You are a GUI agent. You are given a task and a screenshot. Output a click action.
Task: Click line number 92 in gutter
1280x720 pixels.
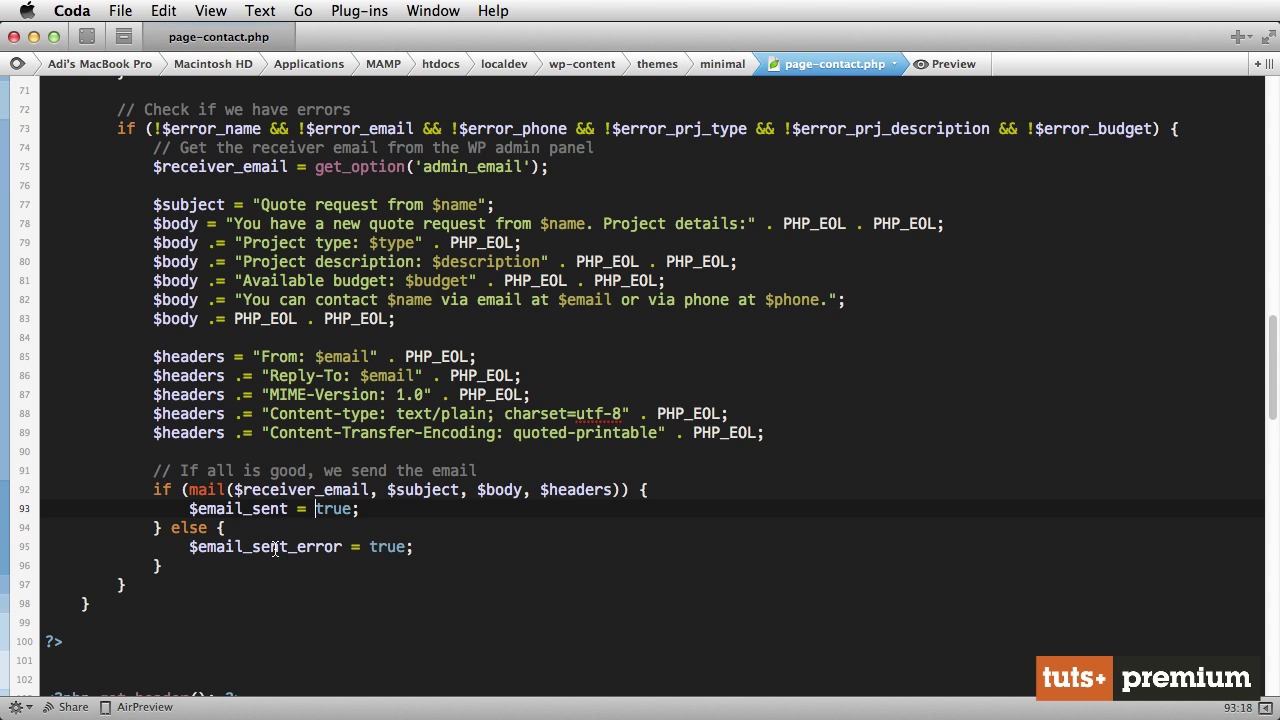[x=23, y=490]
